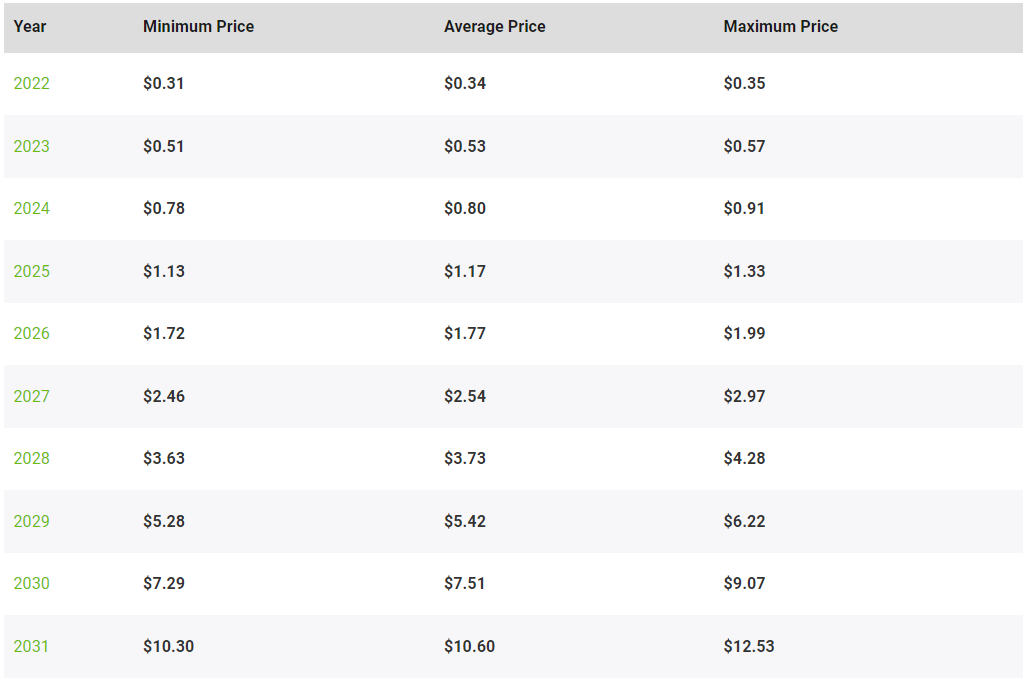
Task: Click the Average Price column header
Action: click(495, 27)
